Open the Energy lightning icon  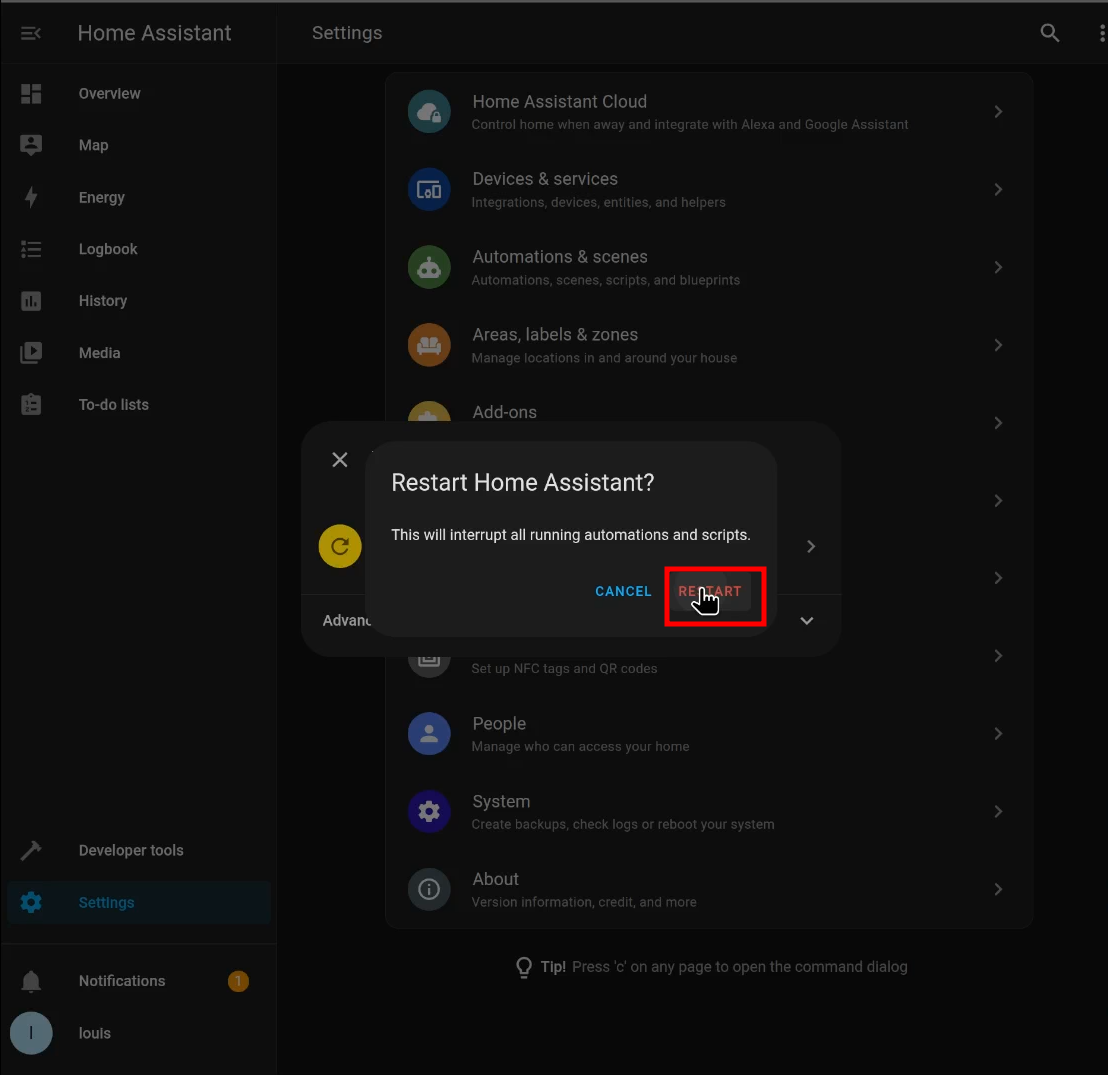(x=31, y=197)
